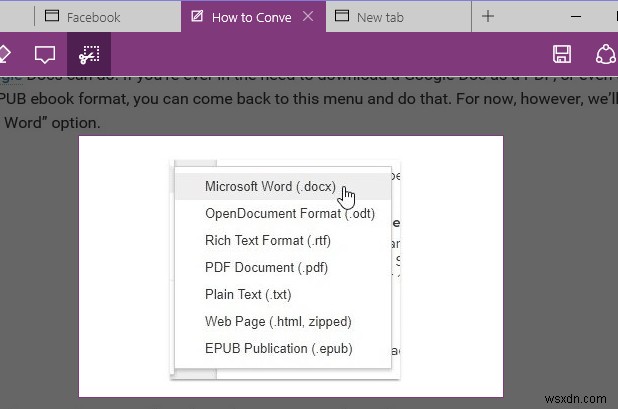
Task: Share the web note
Action: (605, 54)
